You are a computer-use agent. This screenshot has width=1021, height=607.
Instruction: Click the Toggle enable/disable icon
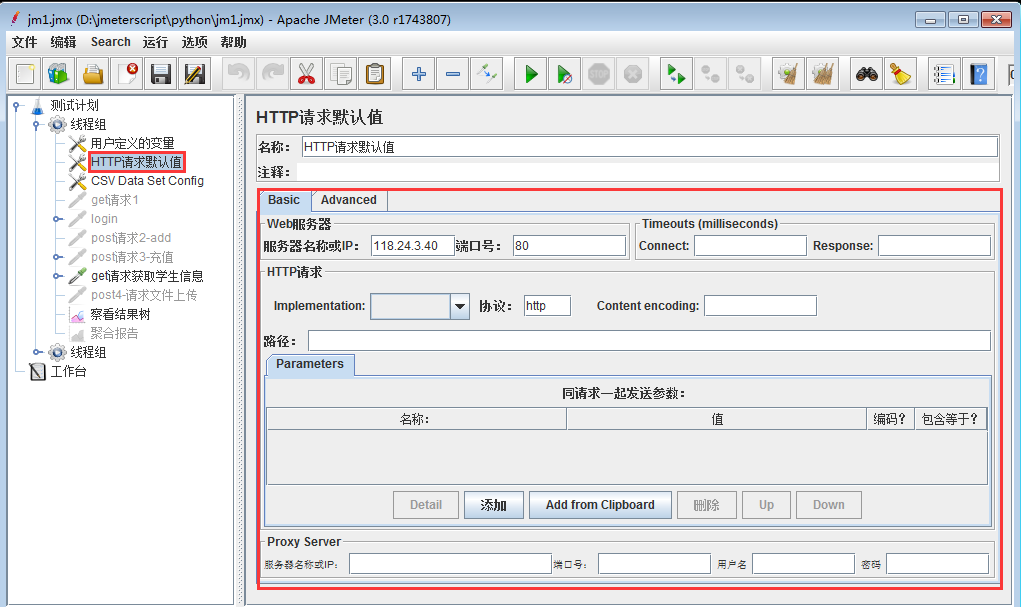click(x=486, y=74)
